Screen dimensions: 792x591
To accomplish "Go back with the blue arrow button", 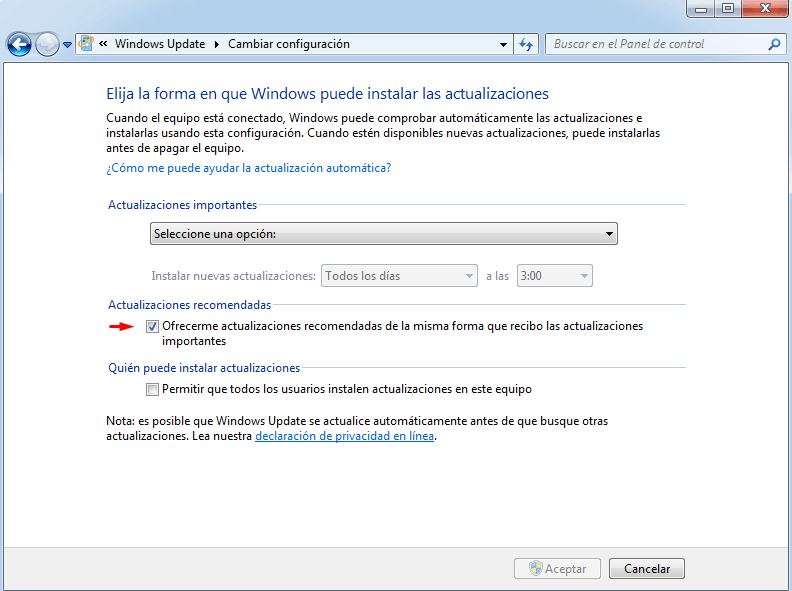I will tap(19, 44).
